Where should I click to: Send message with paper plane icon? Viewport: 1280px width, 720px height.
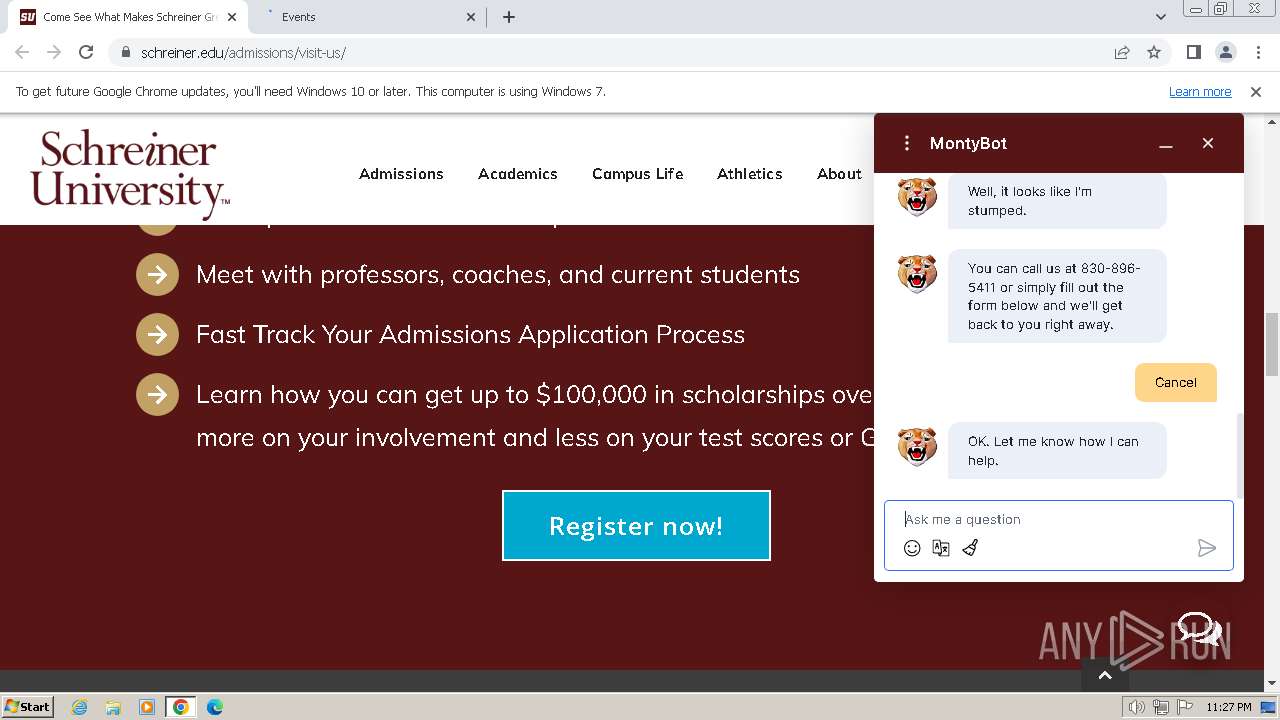pos(1207,548)
